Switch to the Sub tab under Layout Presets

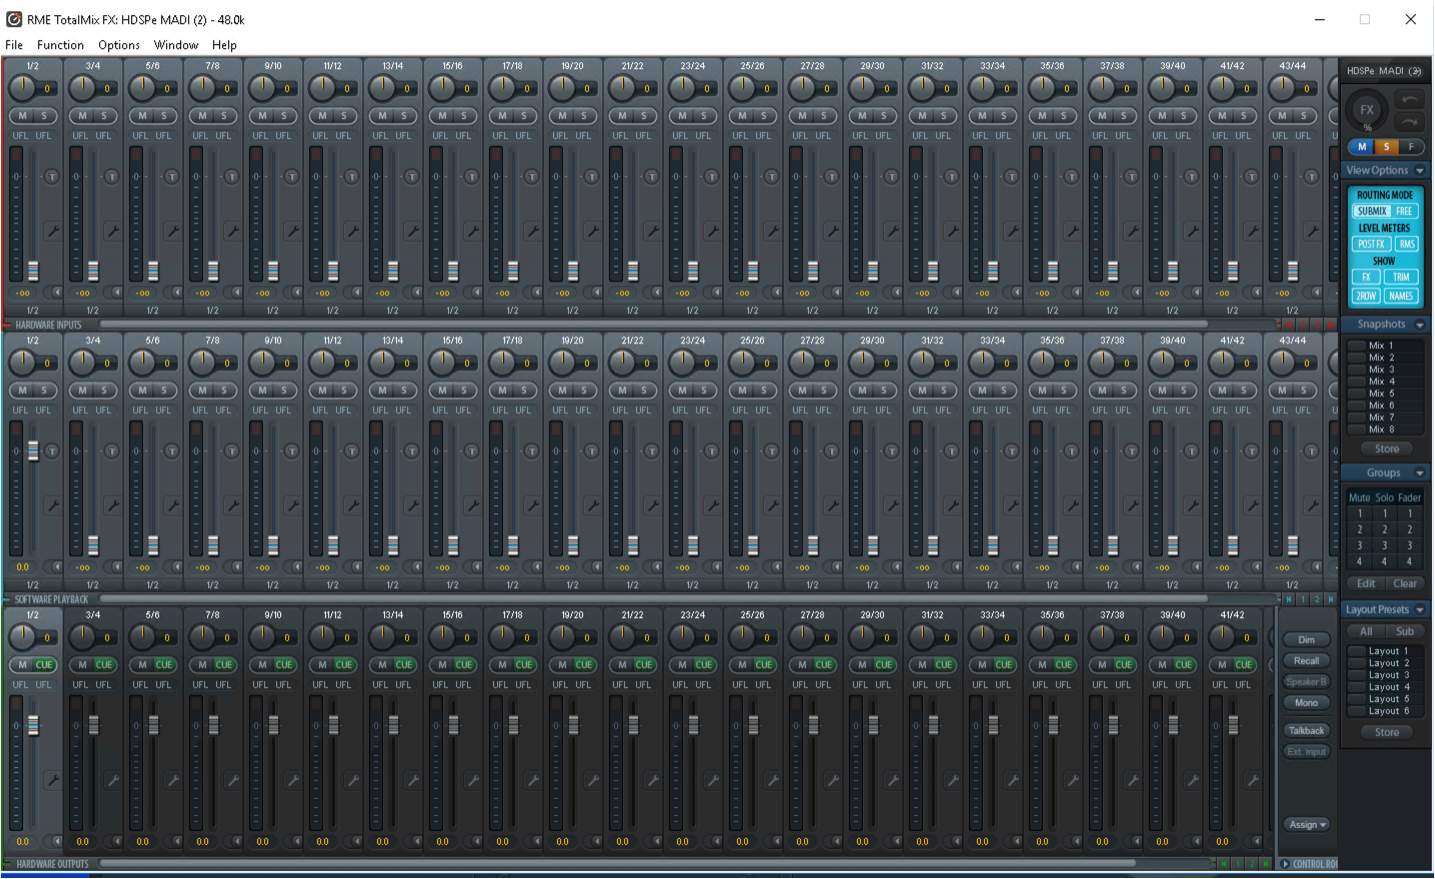1406,631
